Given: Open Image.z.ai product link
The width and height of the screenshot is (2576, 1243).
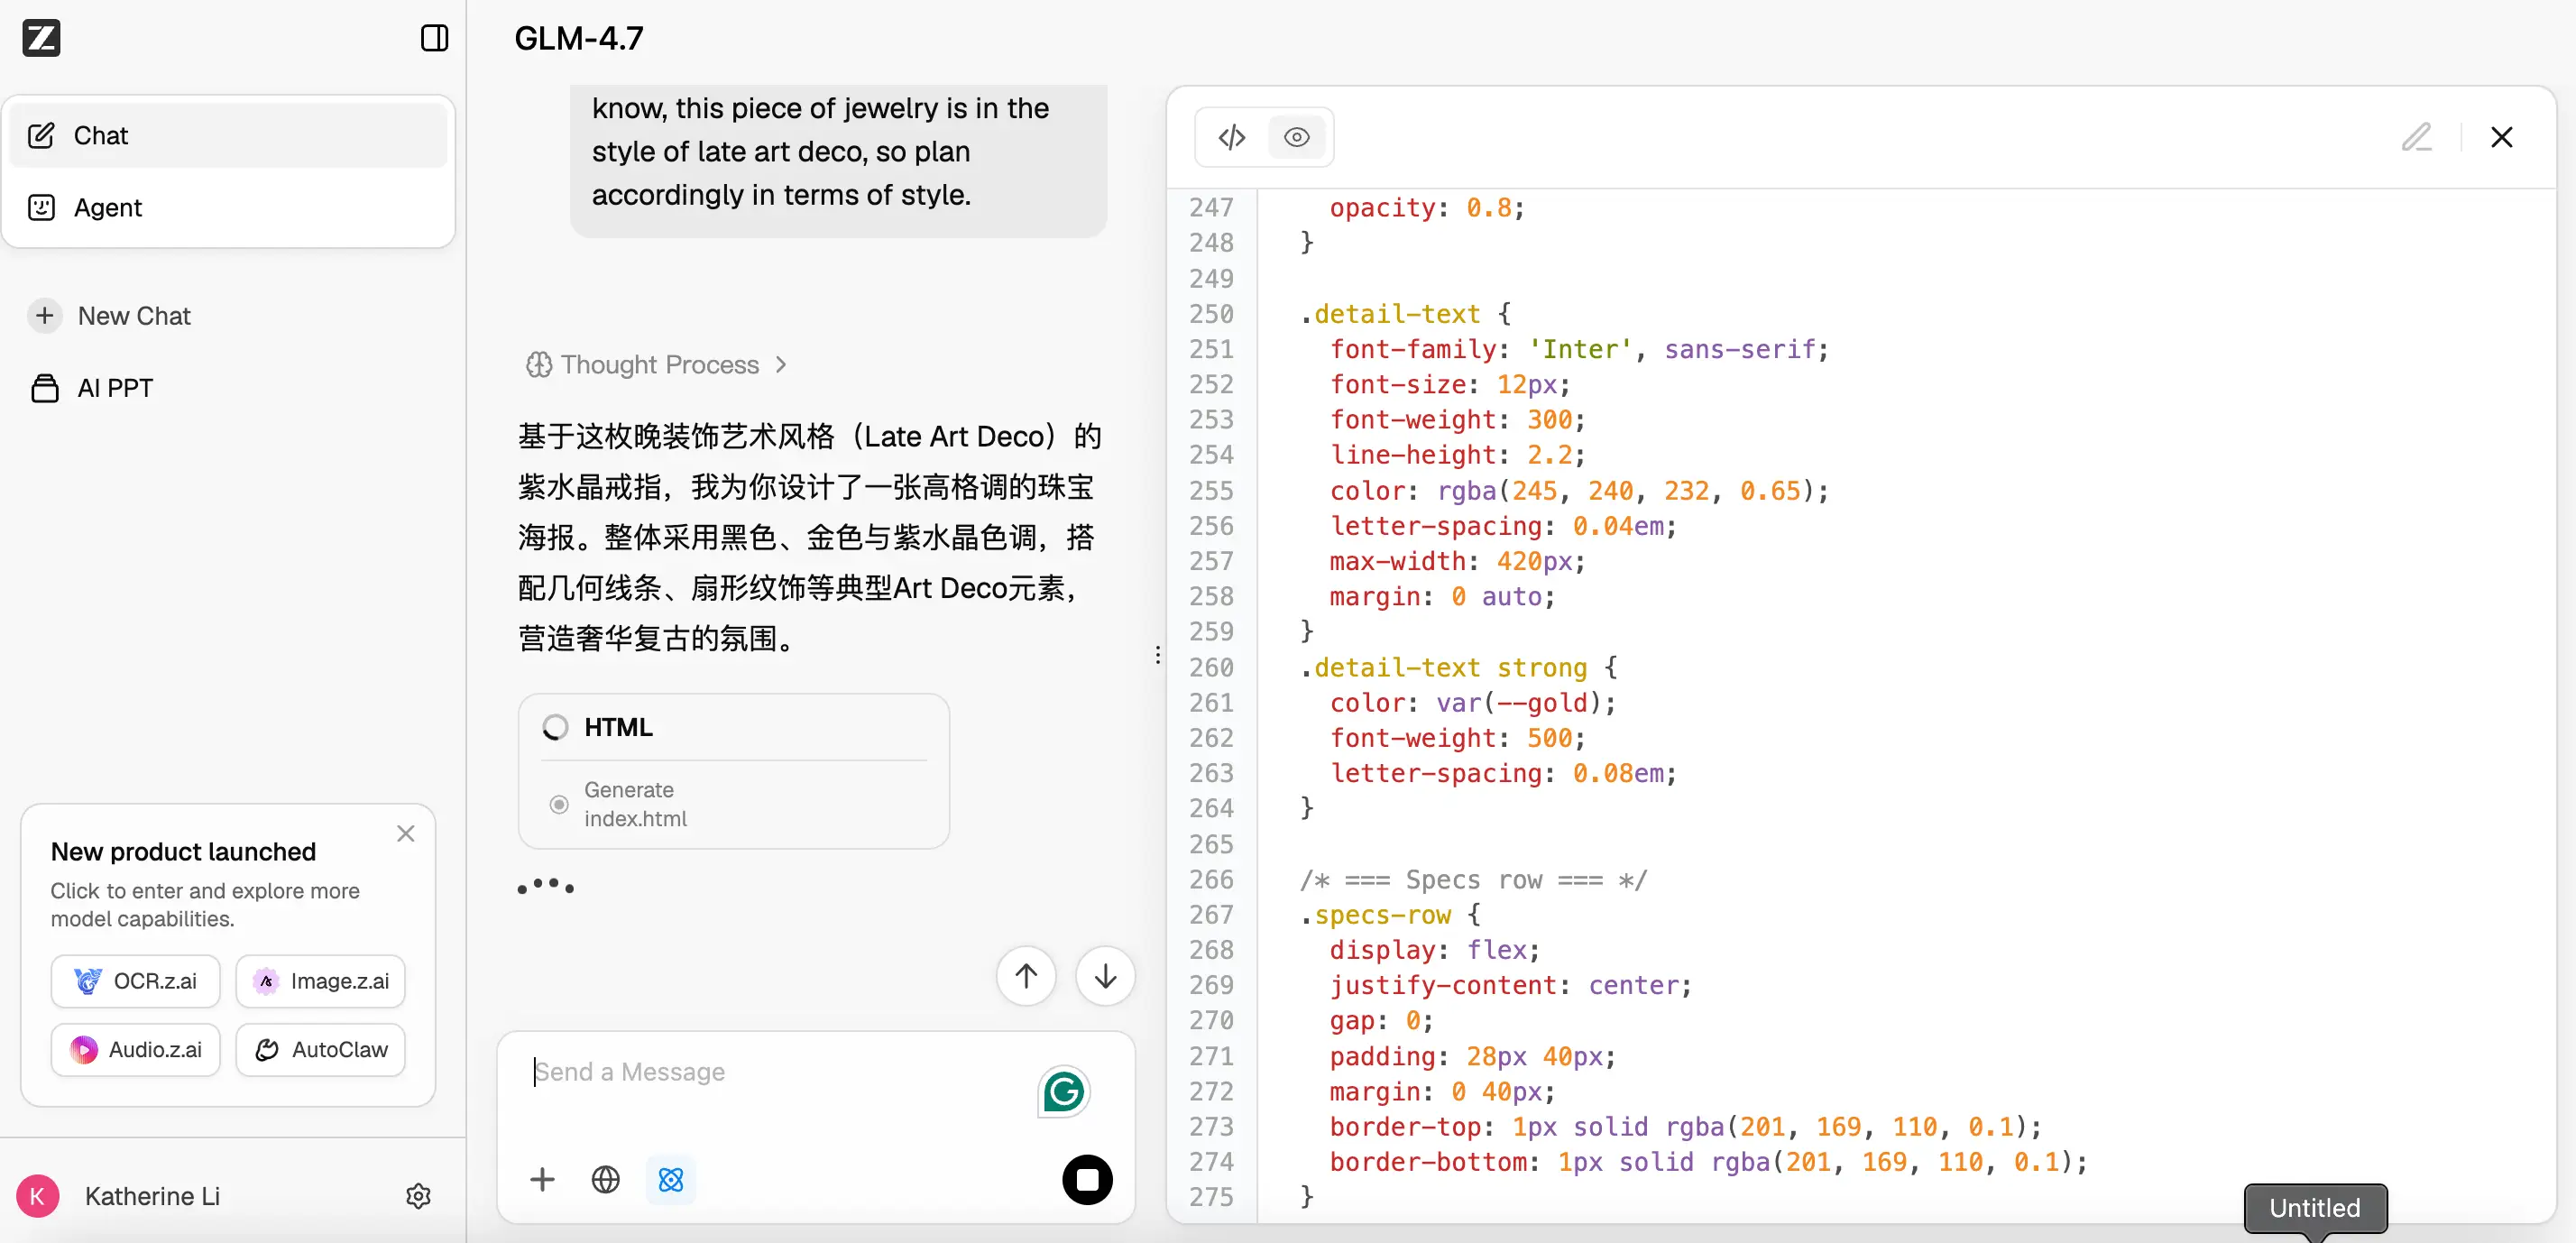Looking at the screenshot, I should (x=320, y=981).
